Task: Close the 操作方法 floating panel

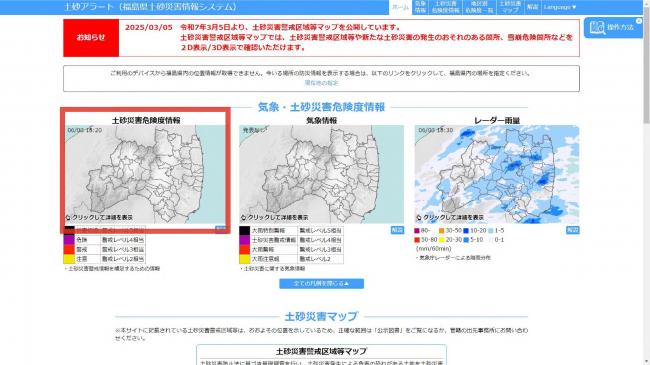Action: [639, 21]
